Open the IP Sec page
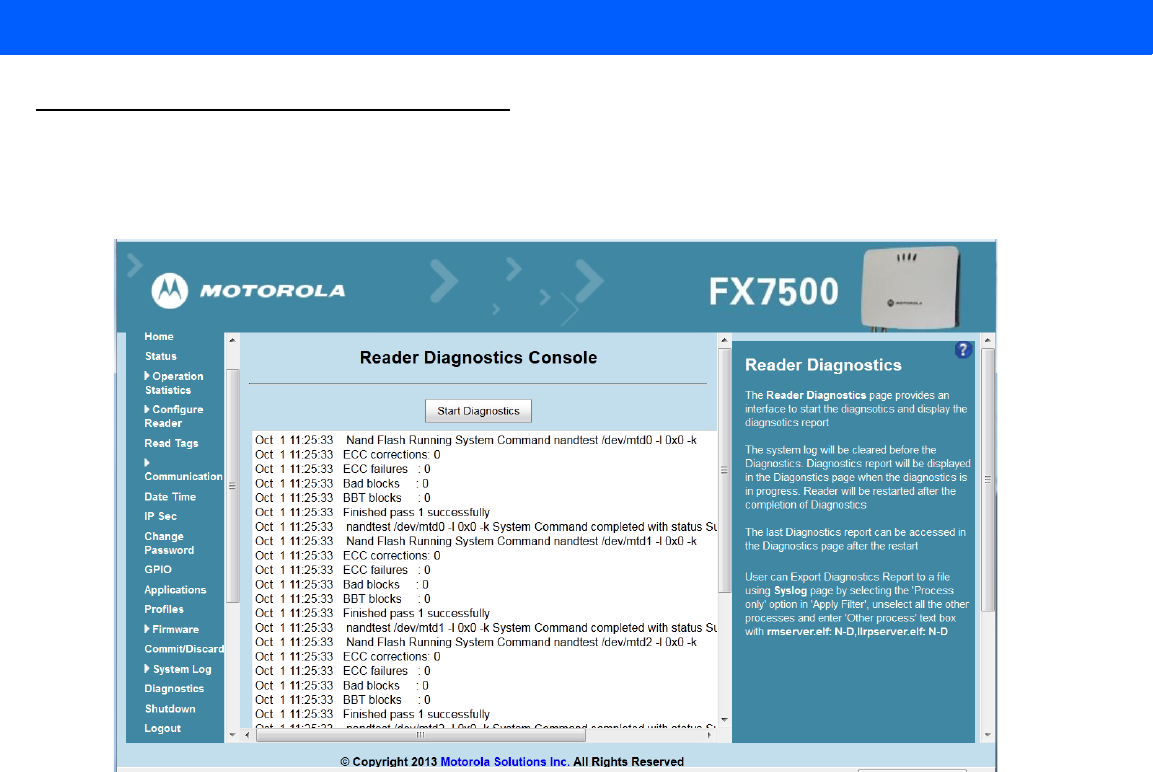1153x772 pixels. [x=160, y=516]
